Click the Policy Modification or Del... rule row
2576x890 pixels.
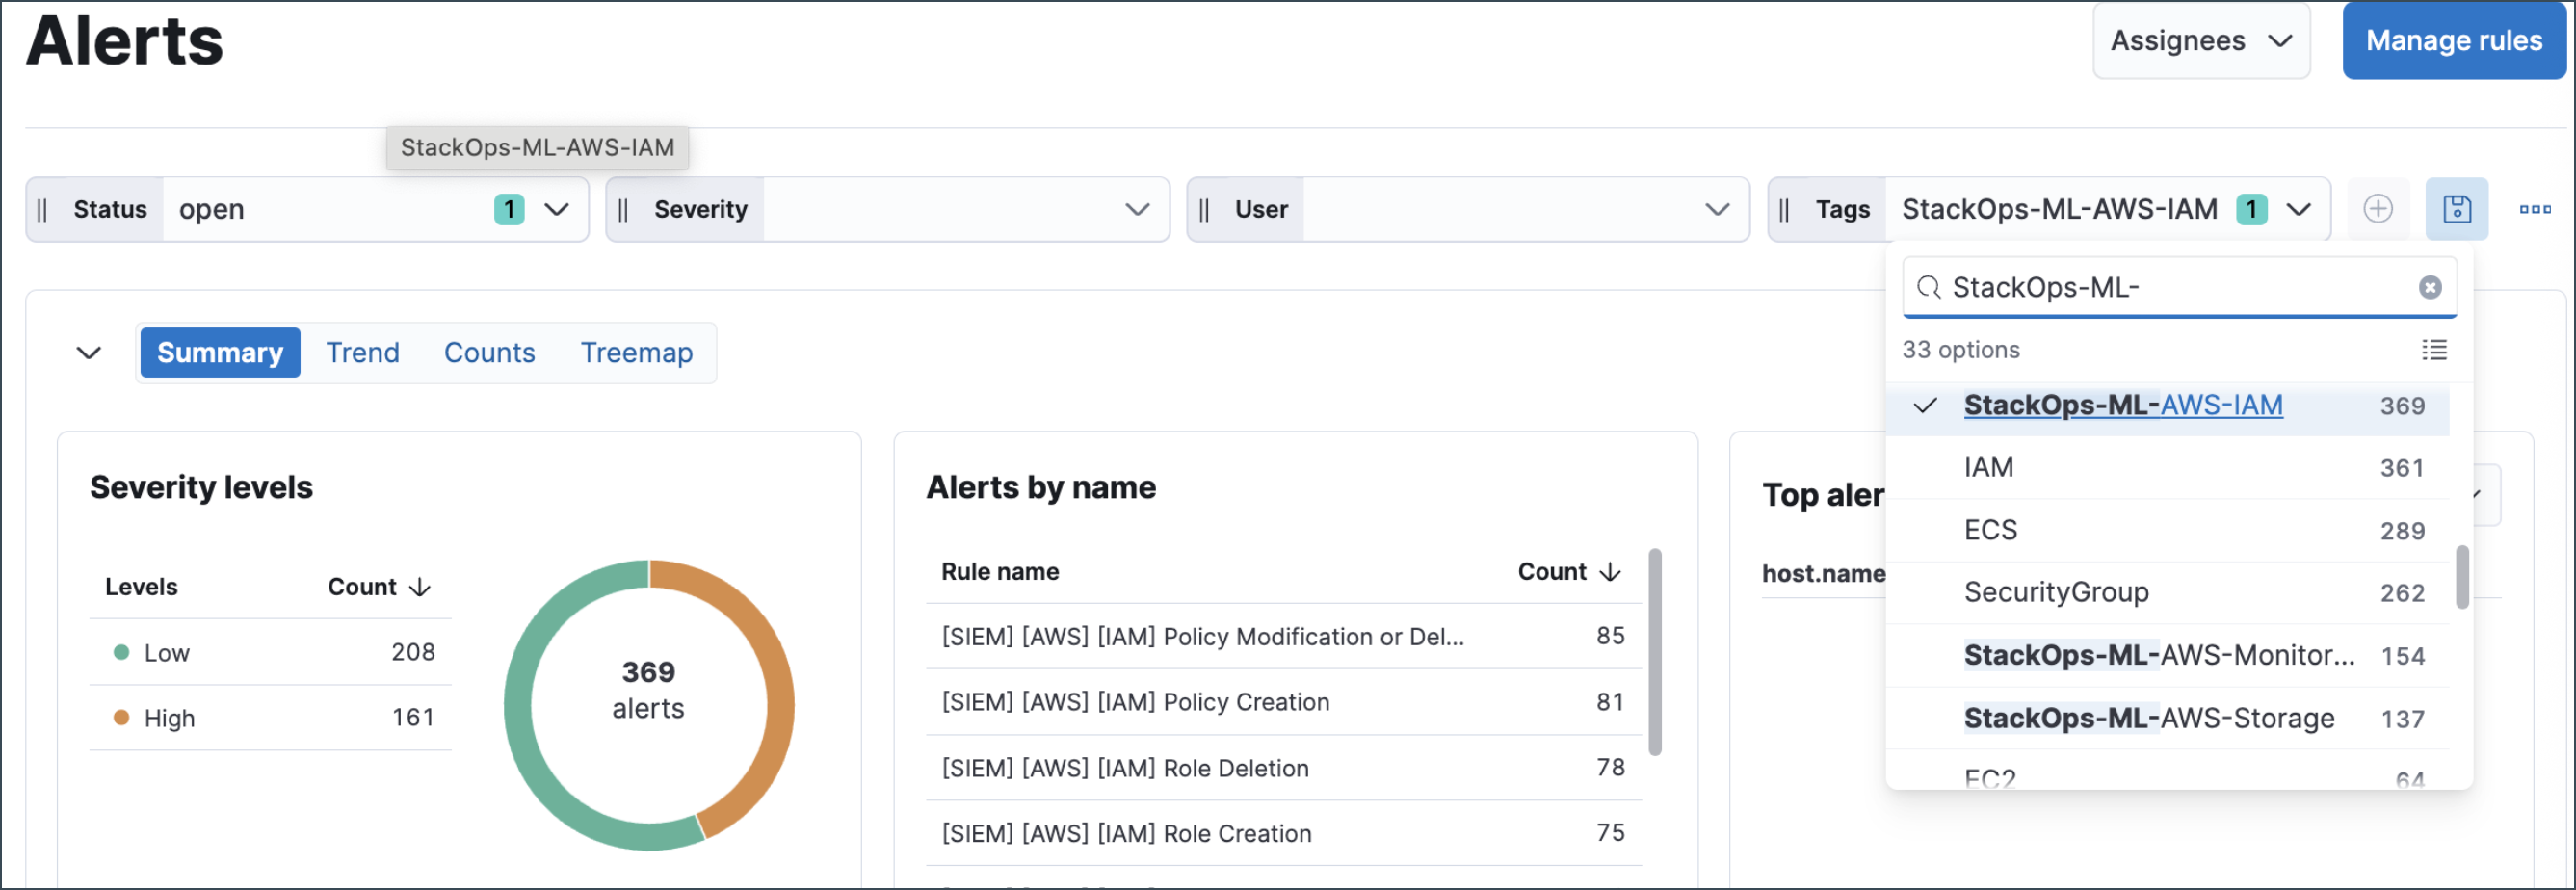(x=1284, y=637)
